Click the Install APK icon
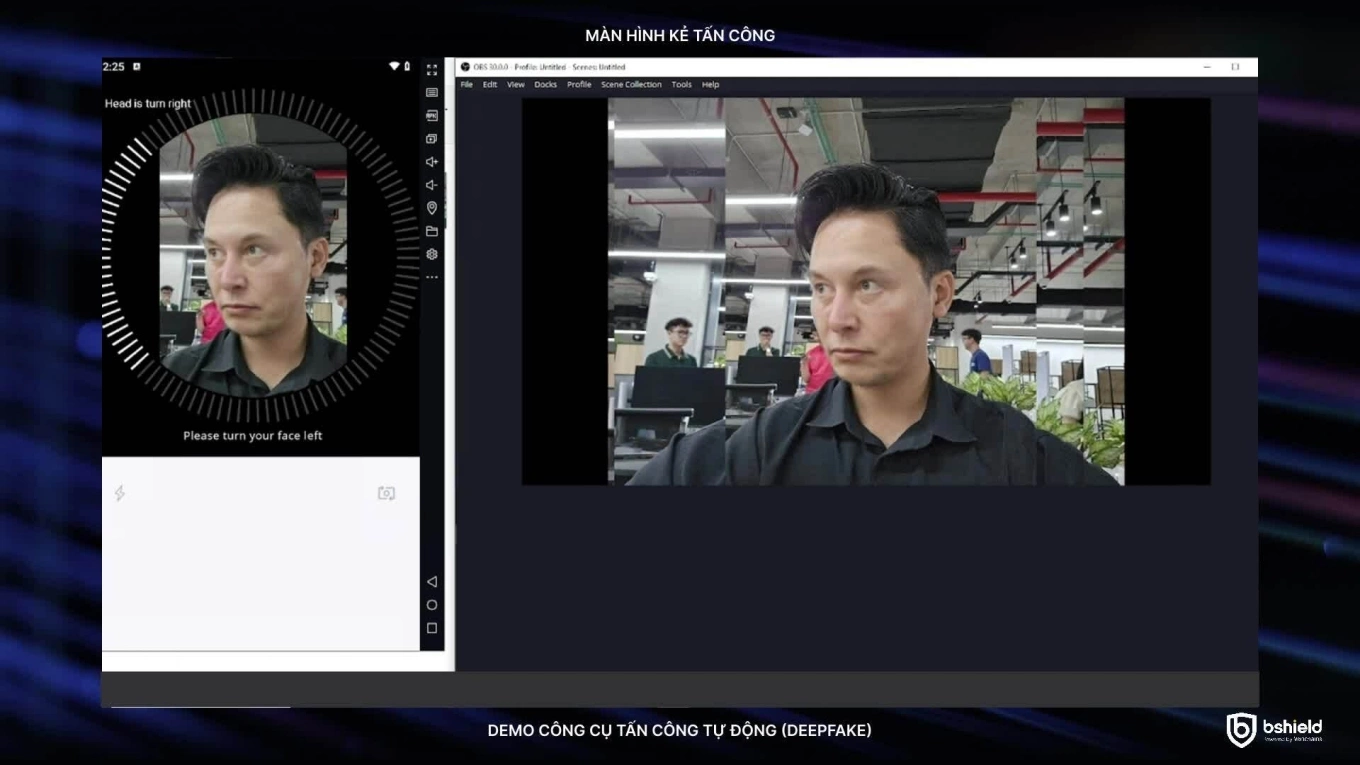The width and height of the screenshot is (1360, 765). click(x=432, y=113)
